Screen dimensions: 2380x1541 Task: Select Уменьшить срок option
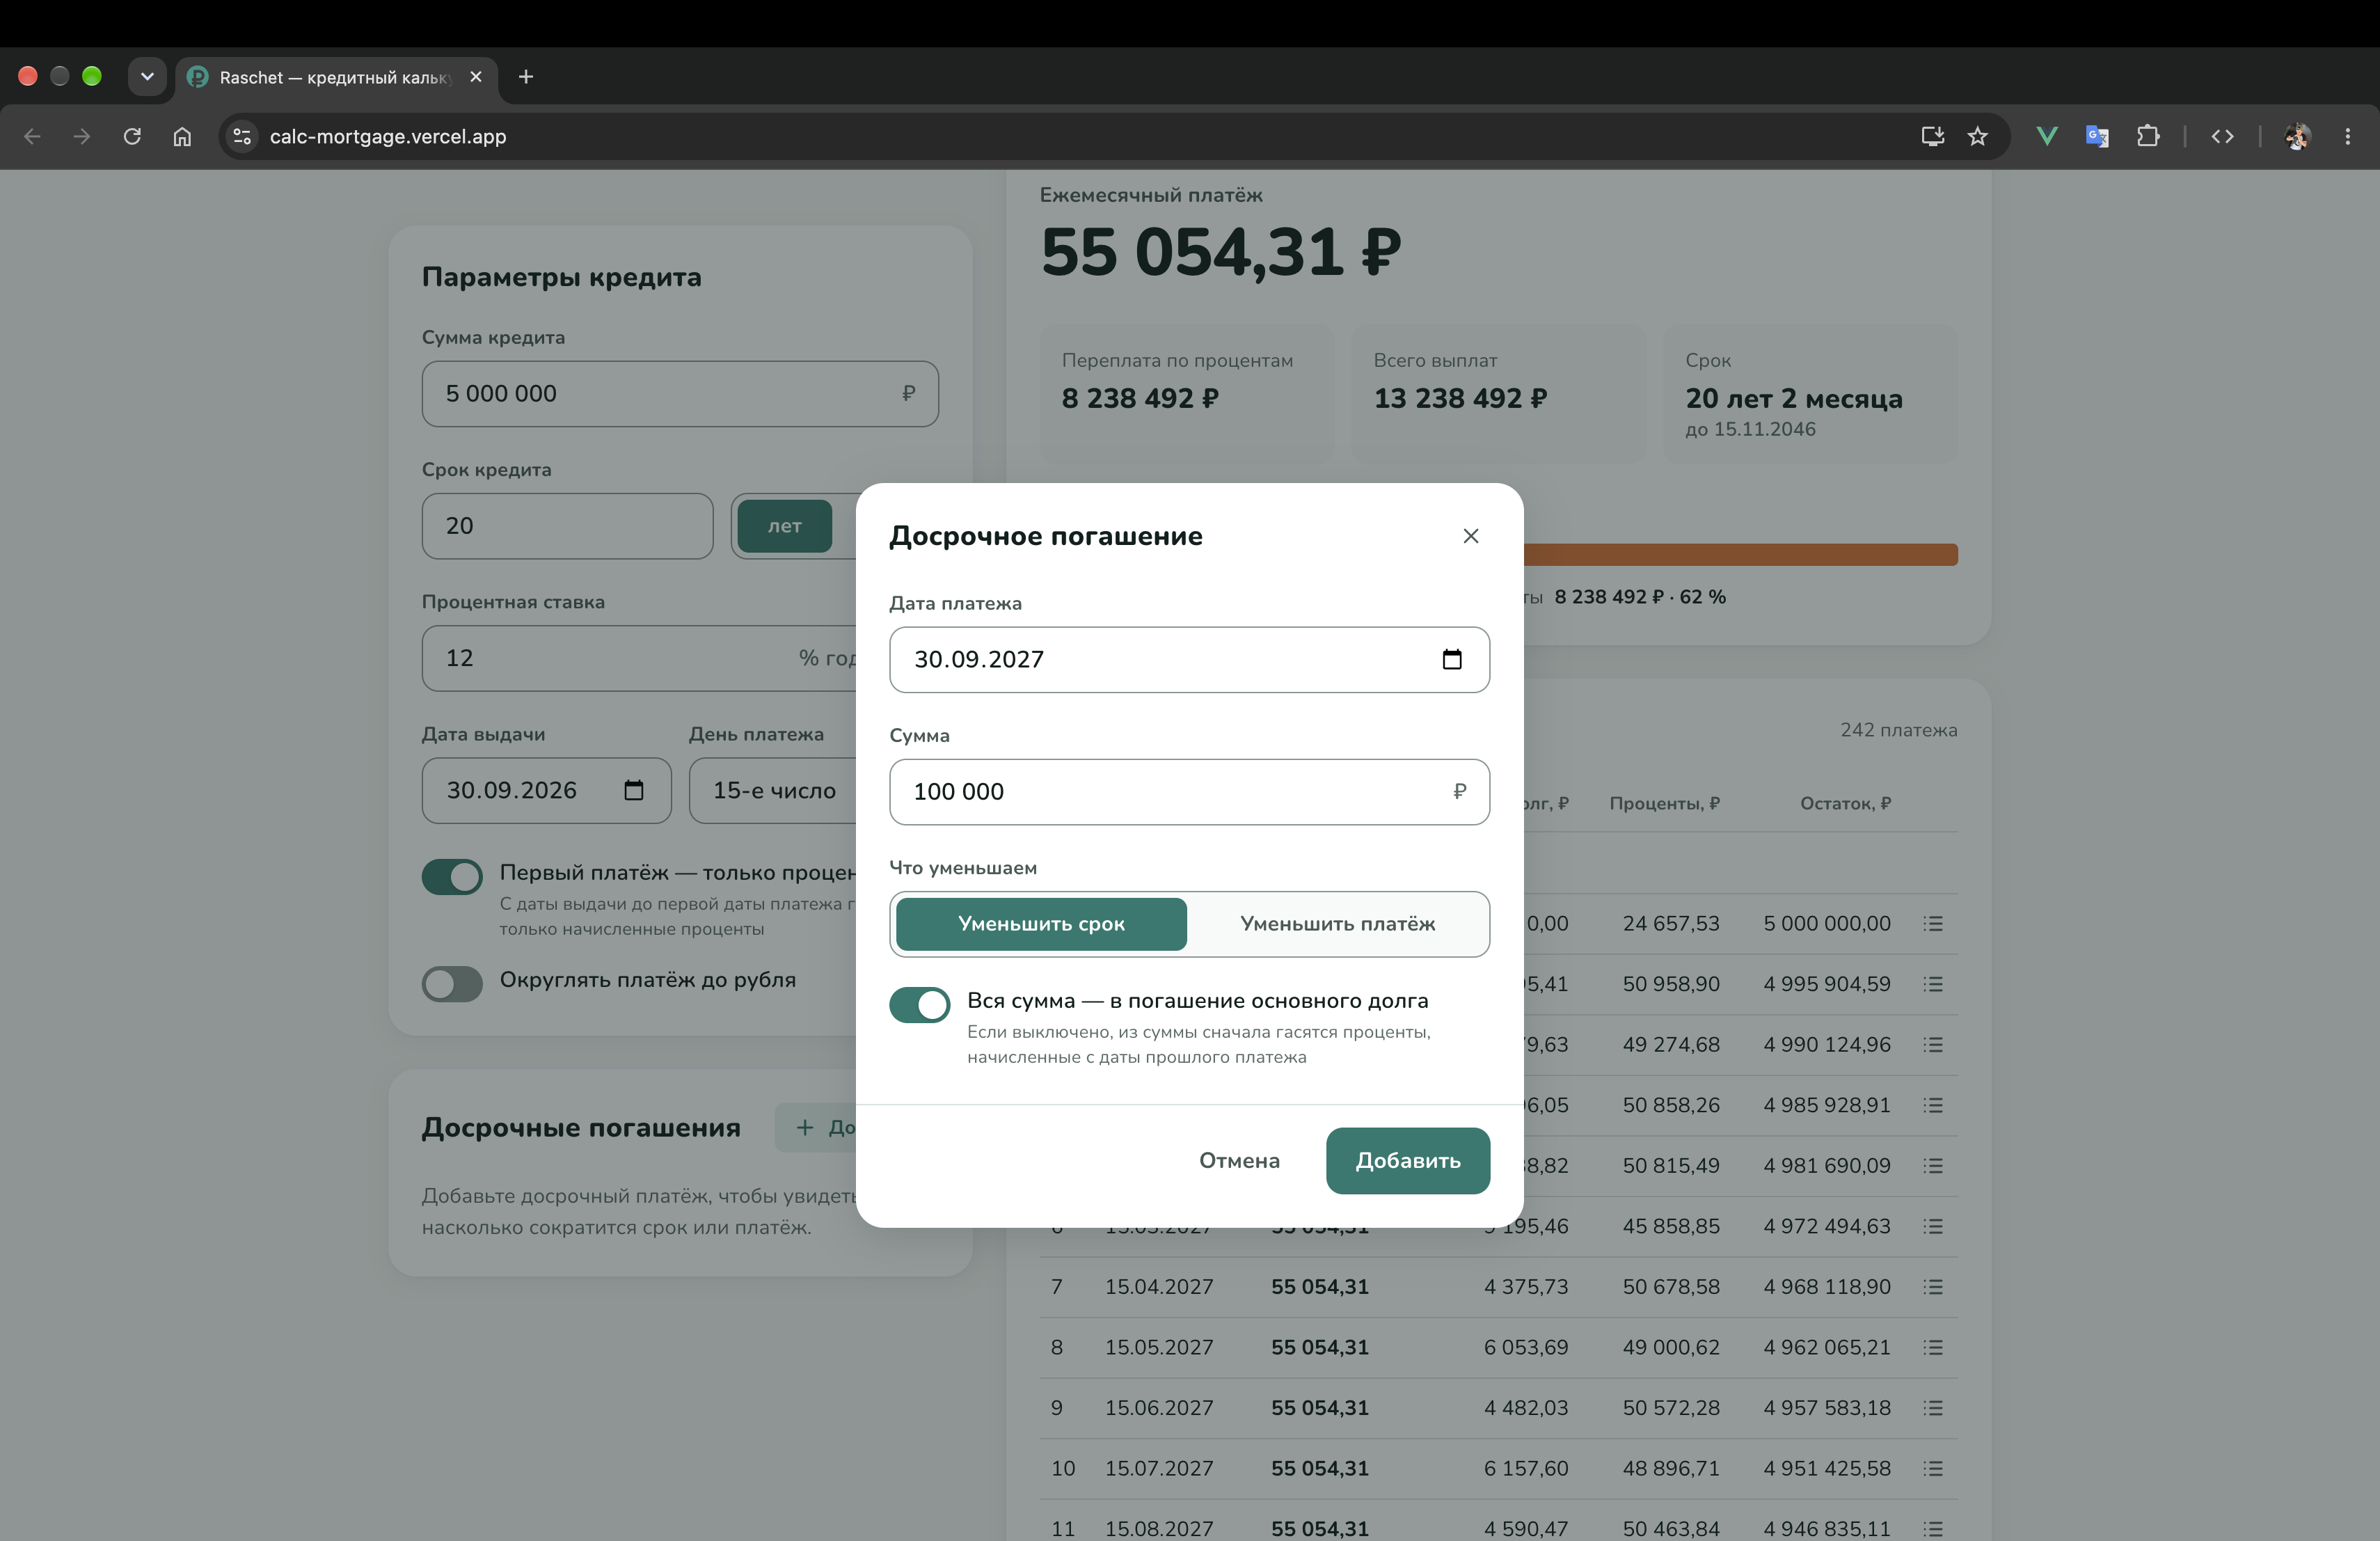pyautogui.click(x=1041, y=924)
